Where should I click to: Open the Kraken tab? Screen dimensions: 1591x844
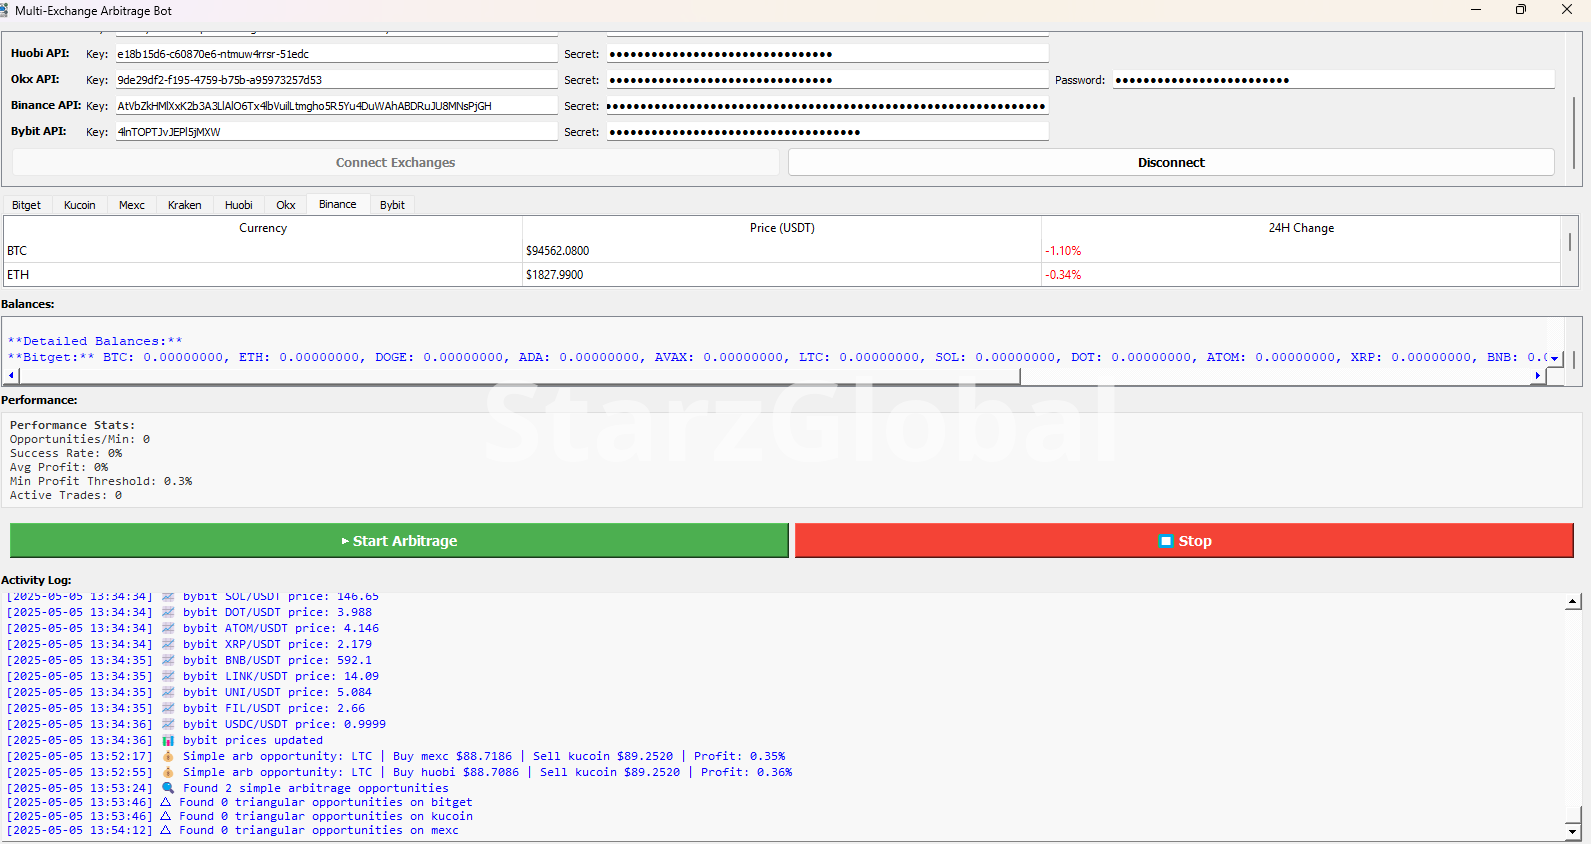pos(185,205)
